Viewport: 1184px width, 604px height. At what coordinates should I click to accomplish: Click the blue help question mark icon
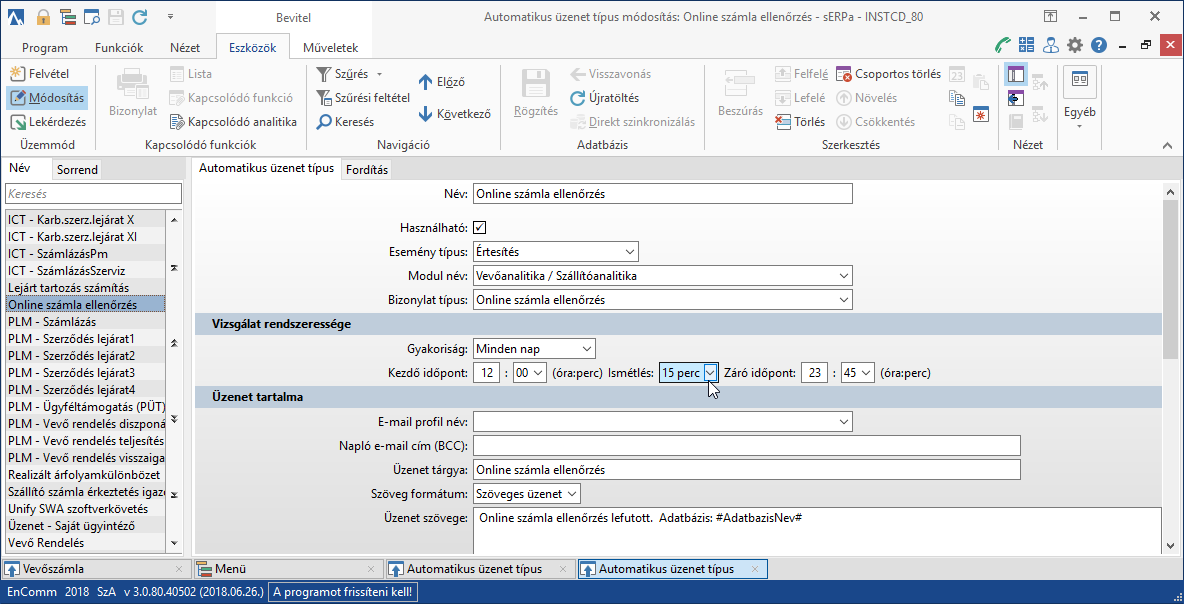click(1099, 45)
